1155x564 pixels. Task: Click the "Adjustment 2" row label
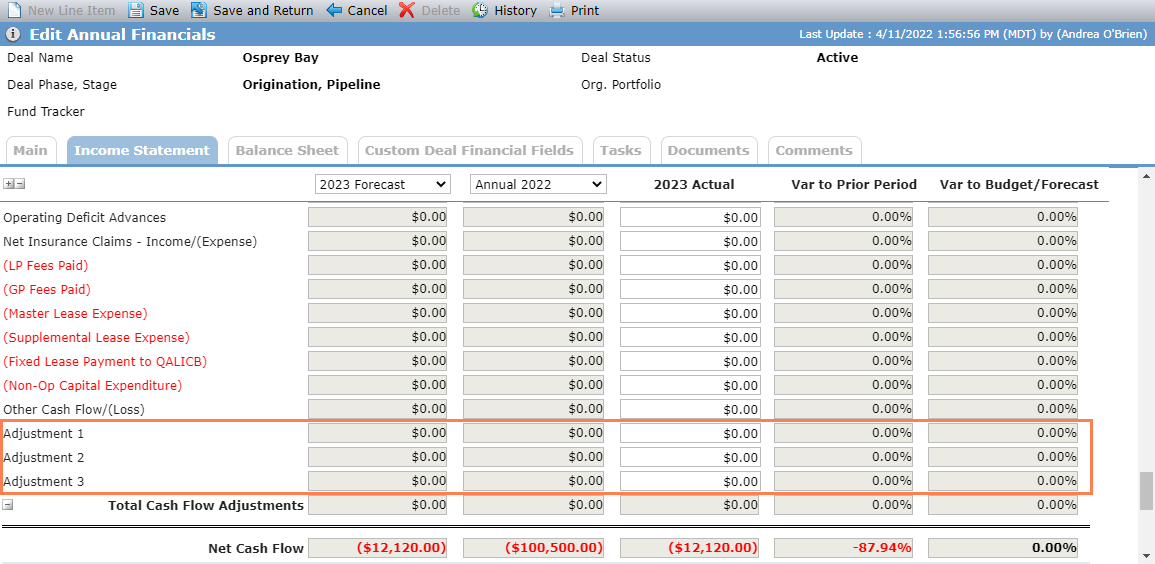43,457
